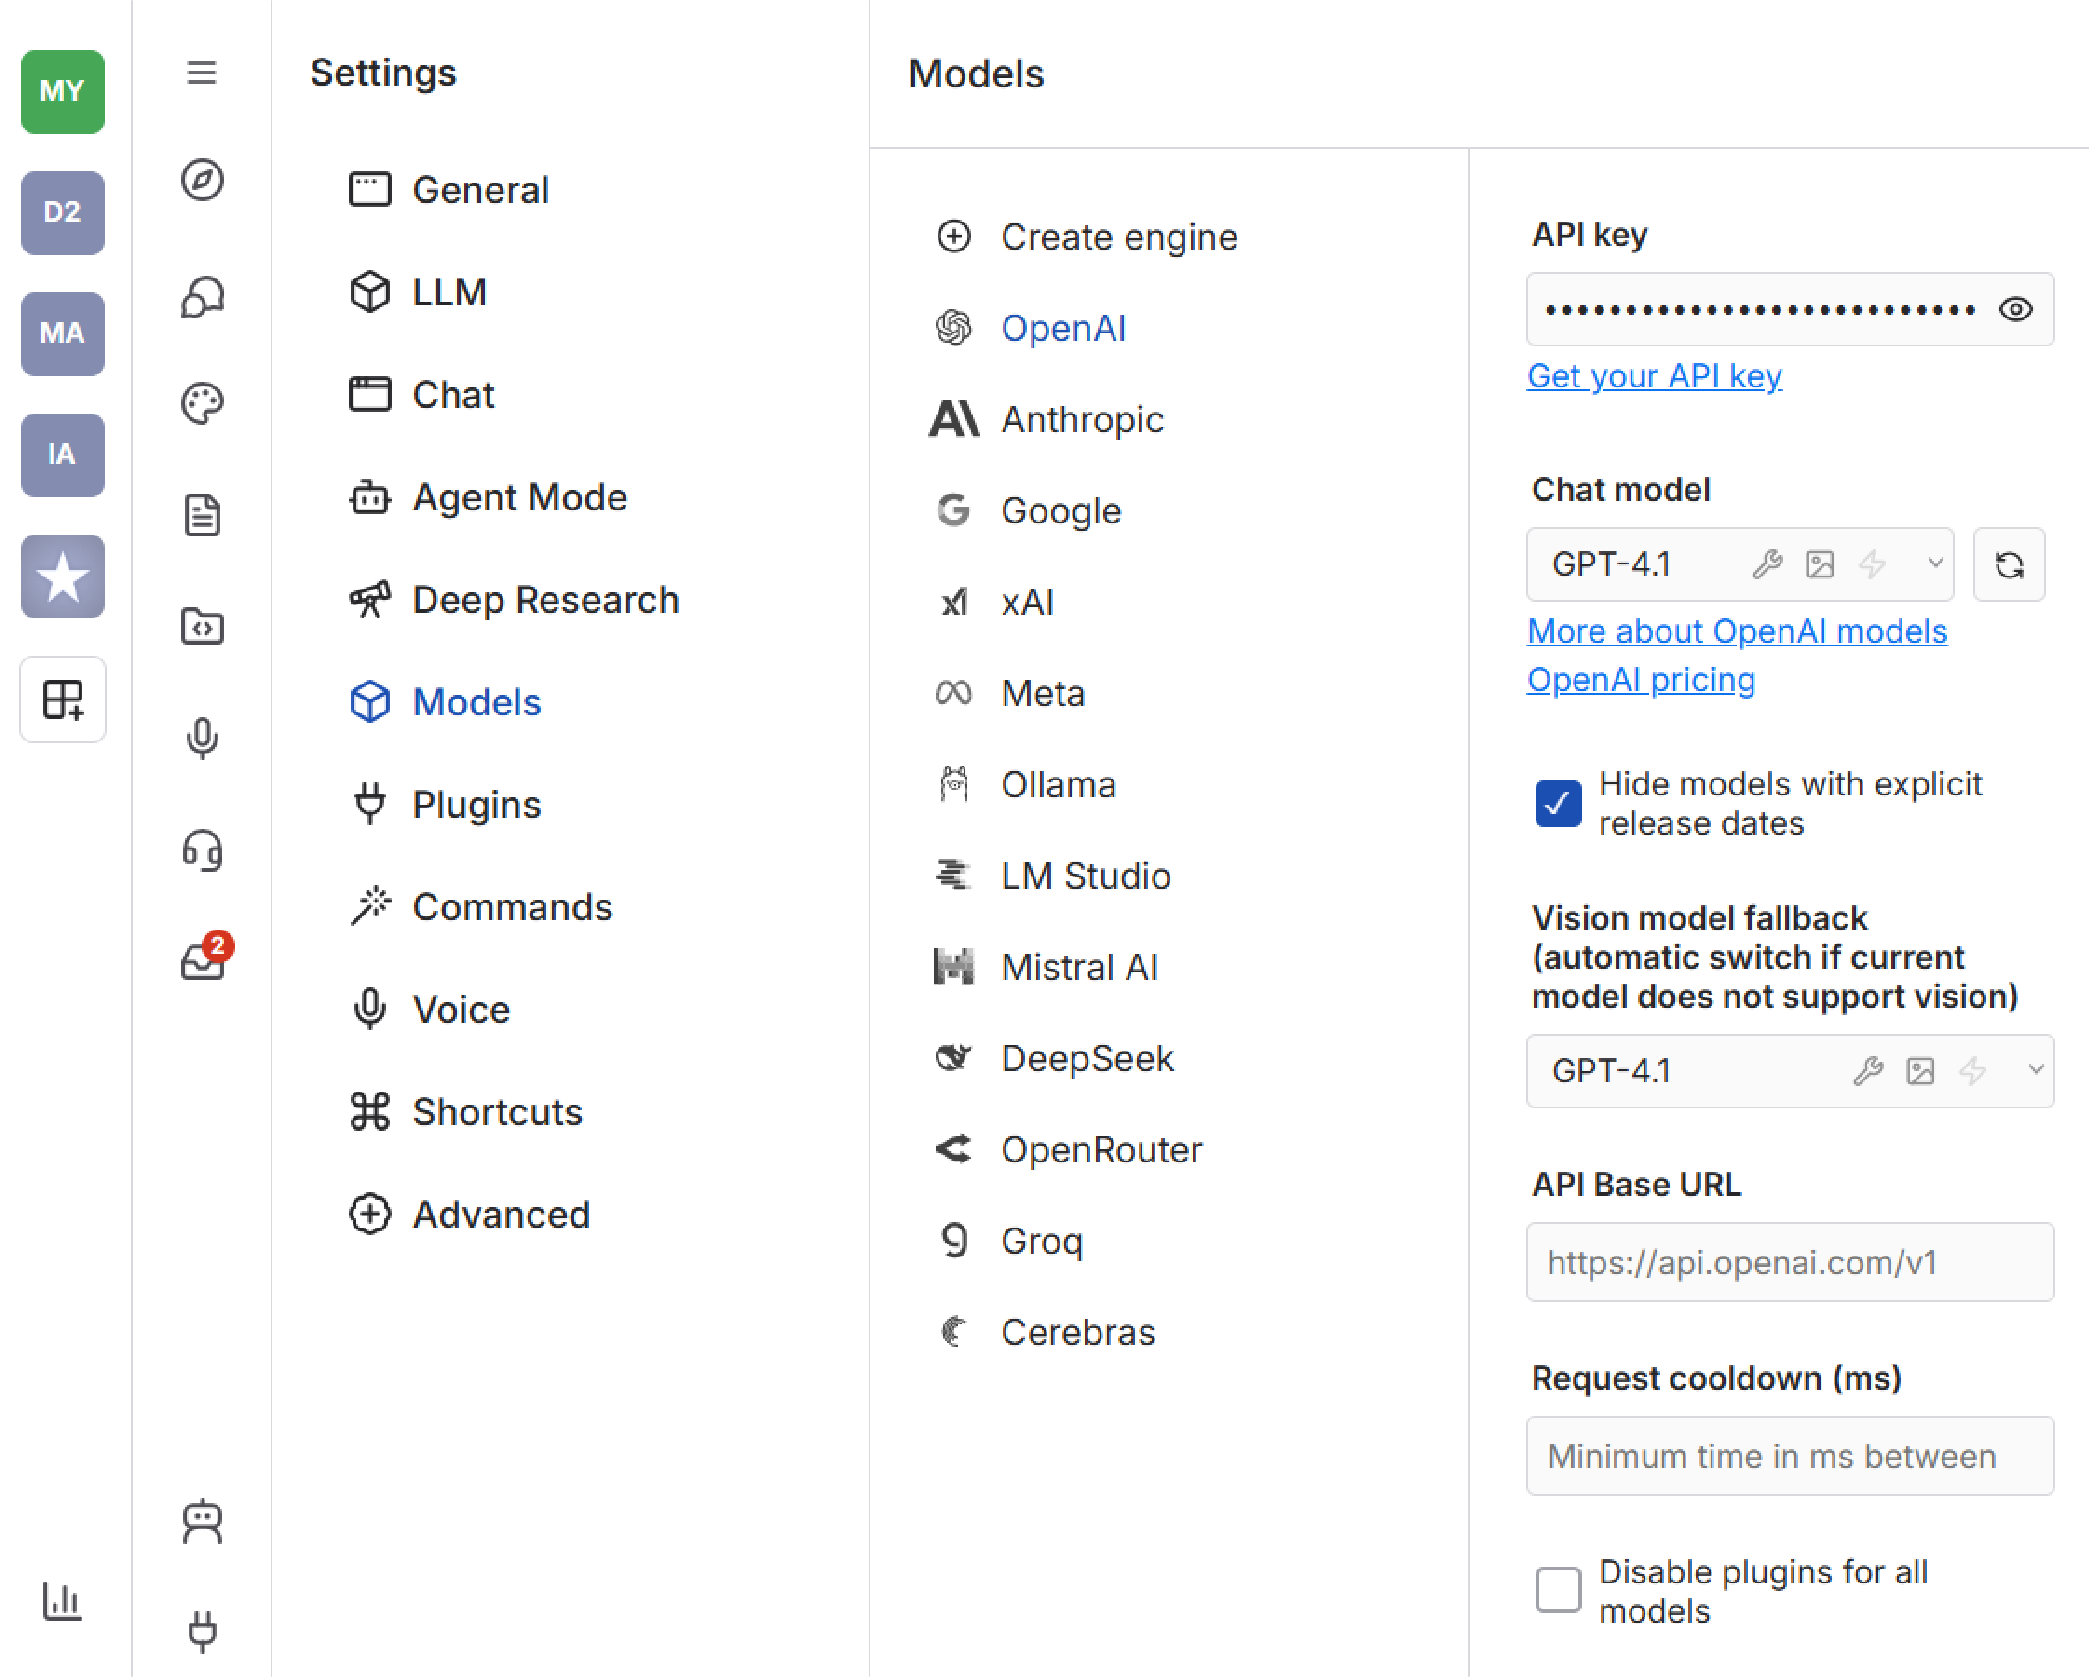Click the hamburger menu icon
Image resolution: width=2089 pixels, height=1677 pixels.
click(202, 73)
